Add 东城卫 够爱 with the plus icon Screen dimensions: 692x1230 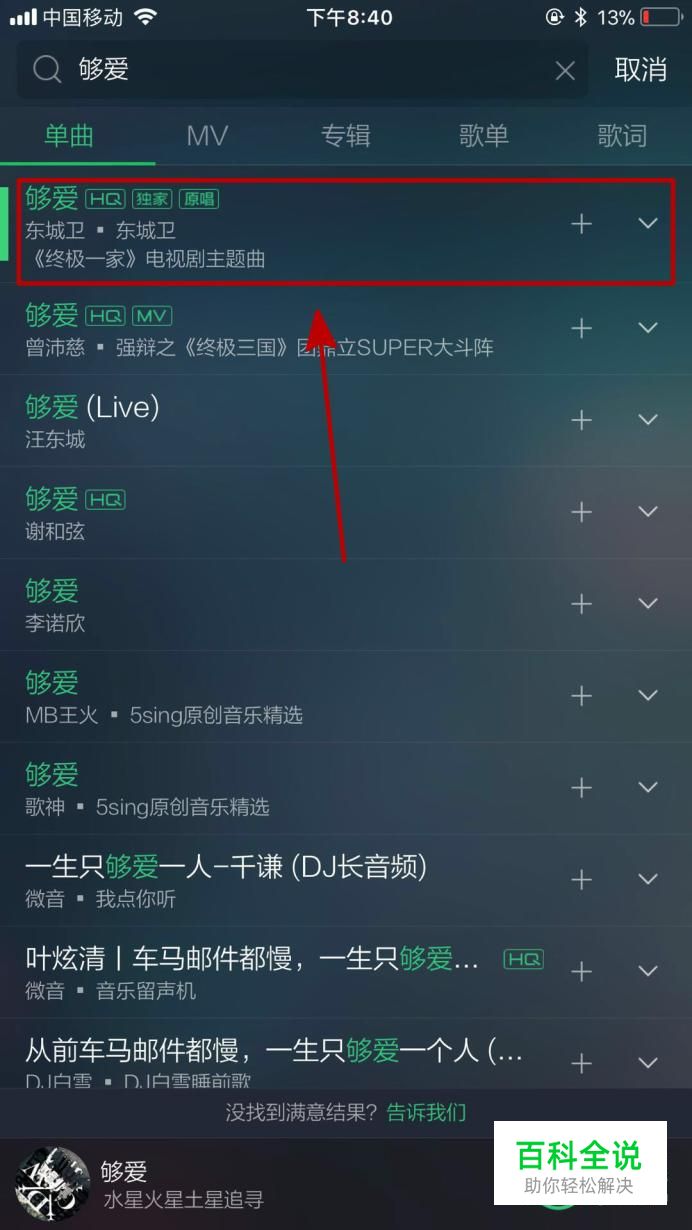[x=581, y=223]
